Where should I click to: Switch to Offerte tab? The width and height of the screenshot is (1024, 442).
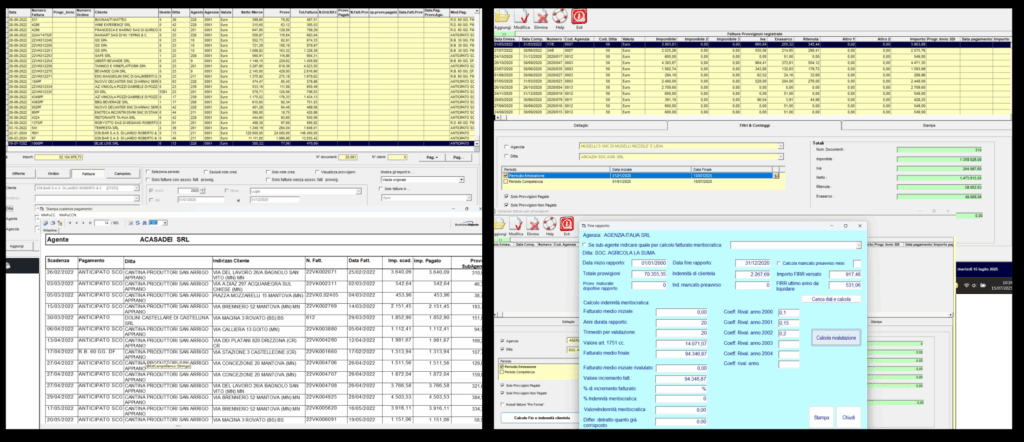18,174
